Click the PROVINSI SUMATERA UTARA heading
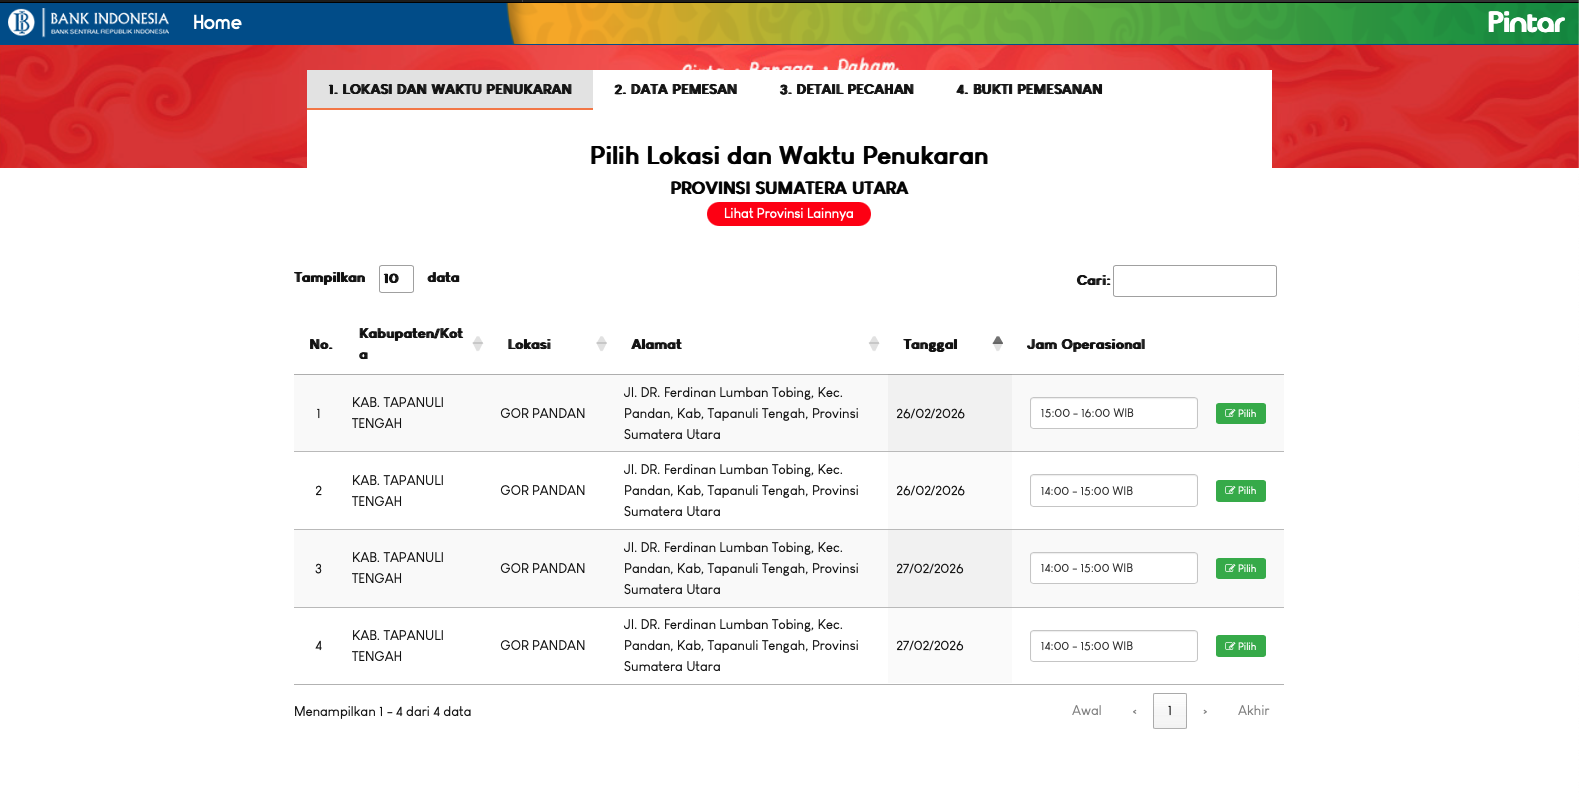 pyautogui.click(x=789, y=188)
